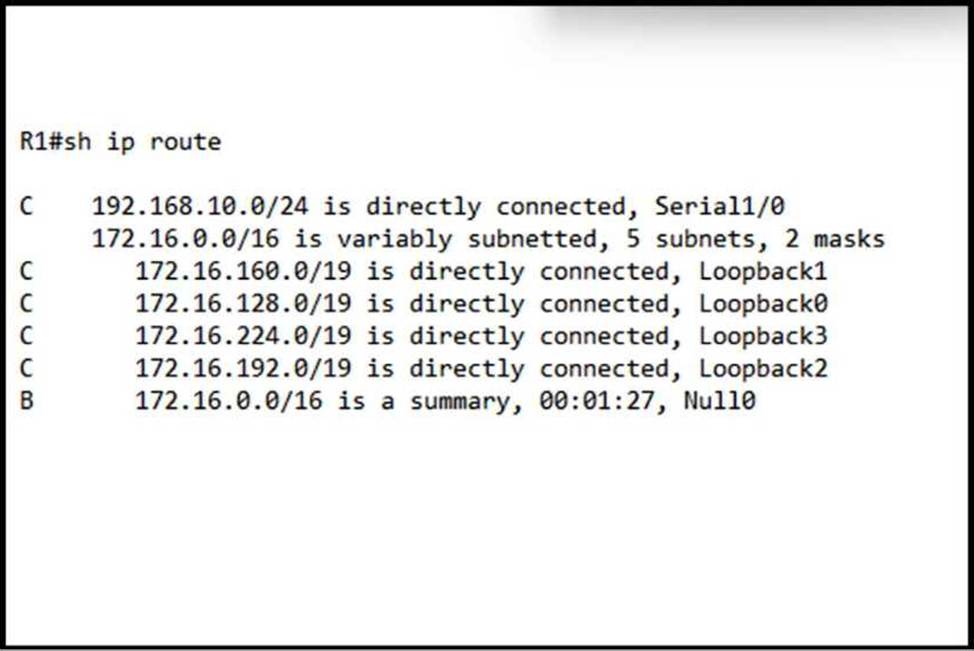Select the 172.16.160.0/19 route entry
Image resolution: width=974 pixels, height=651 pixels.
coord(243,272)
